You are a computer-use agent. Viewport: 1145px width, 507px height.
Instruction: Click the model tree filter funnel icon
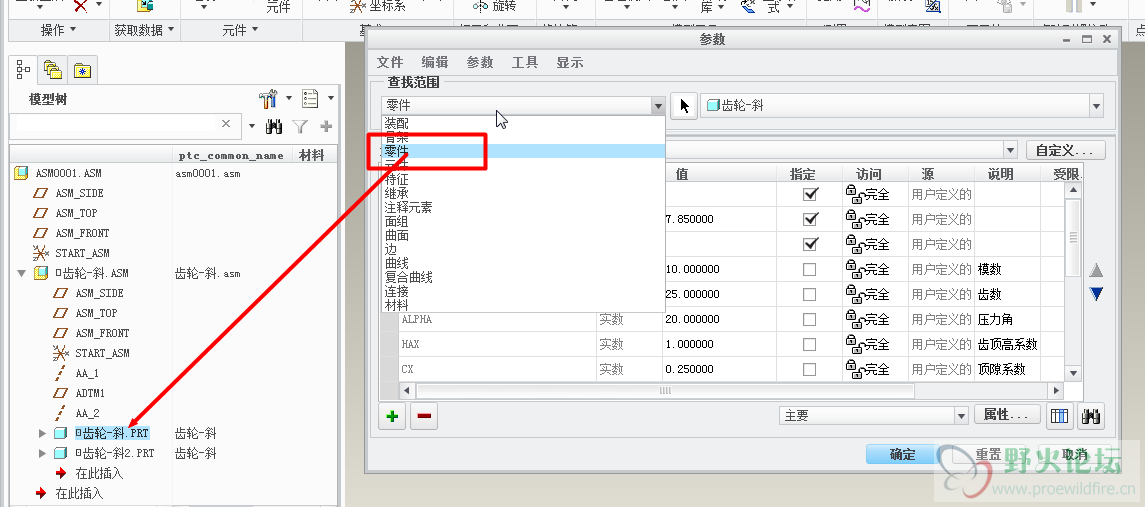tap(300, 126)
